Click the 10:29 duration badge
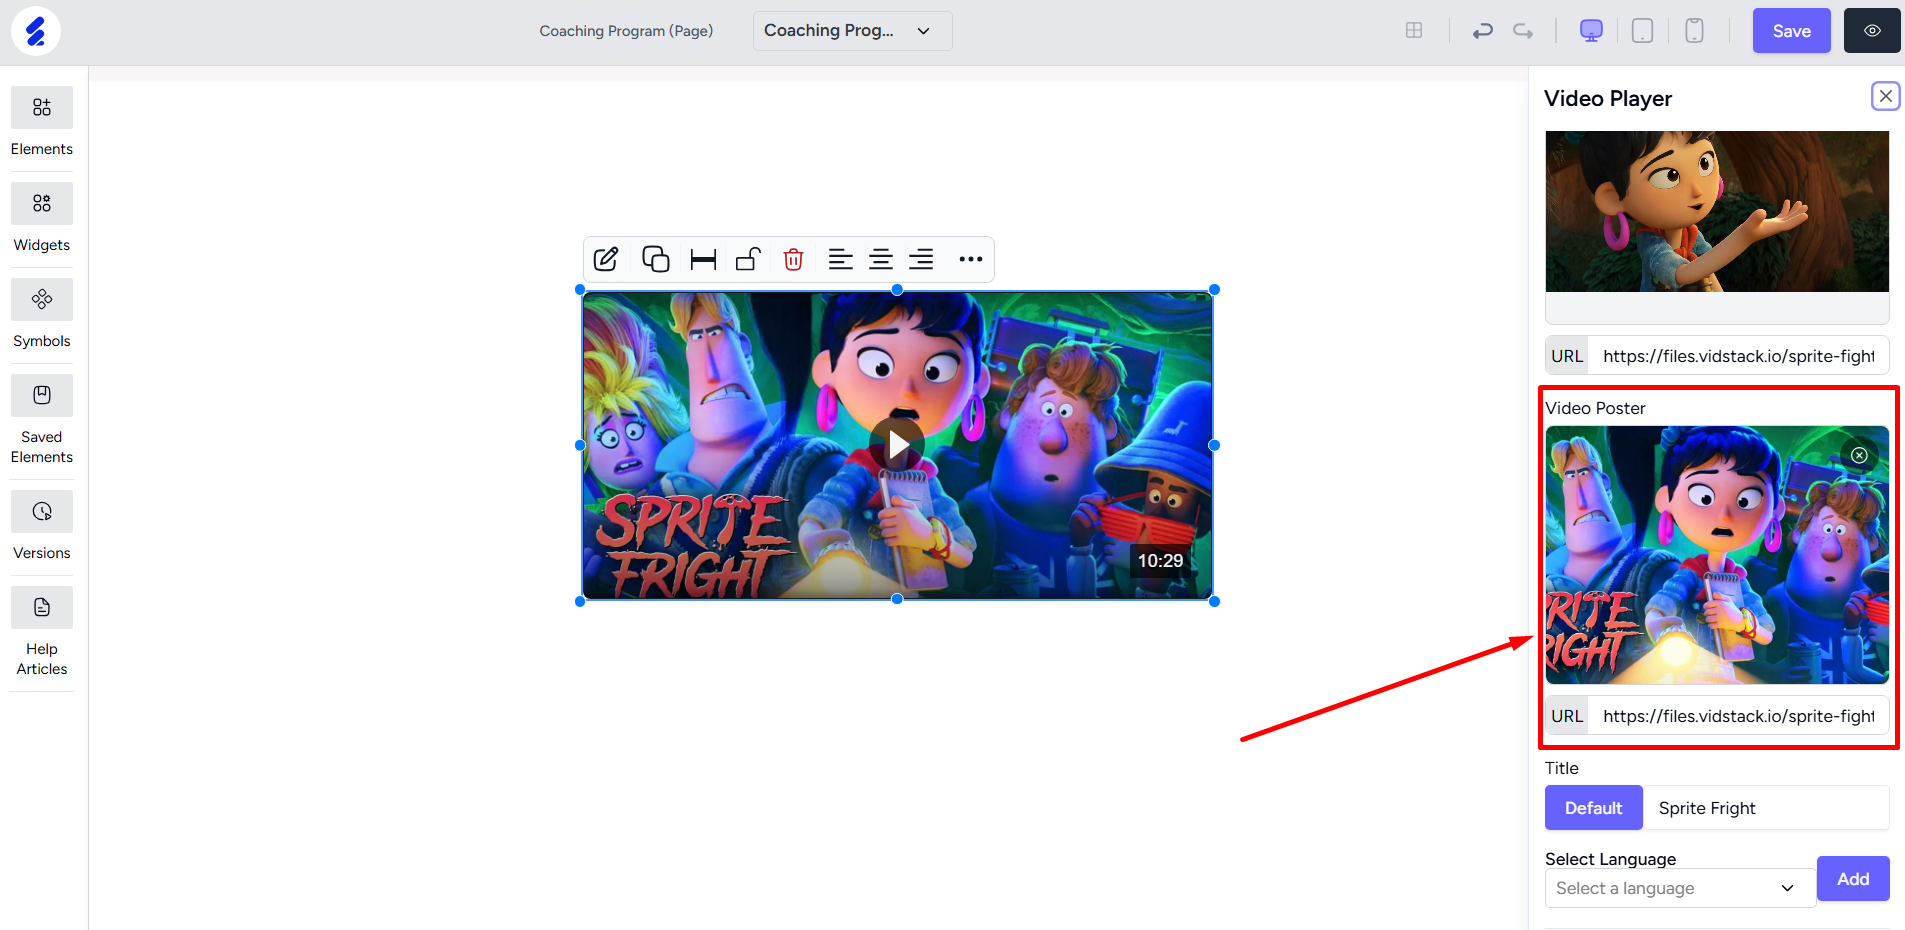The width and height of the screenshot is (1905, 930). click(1160, 561)
